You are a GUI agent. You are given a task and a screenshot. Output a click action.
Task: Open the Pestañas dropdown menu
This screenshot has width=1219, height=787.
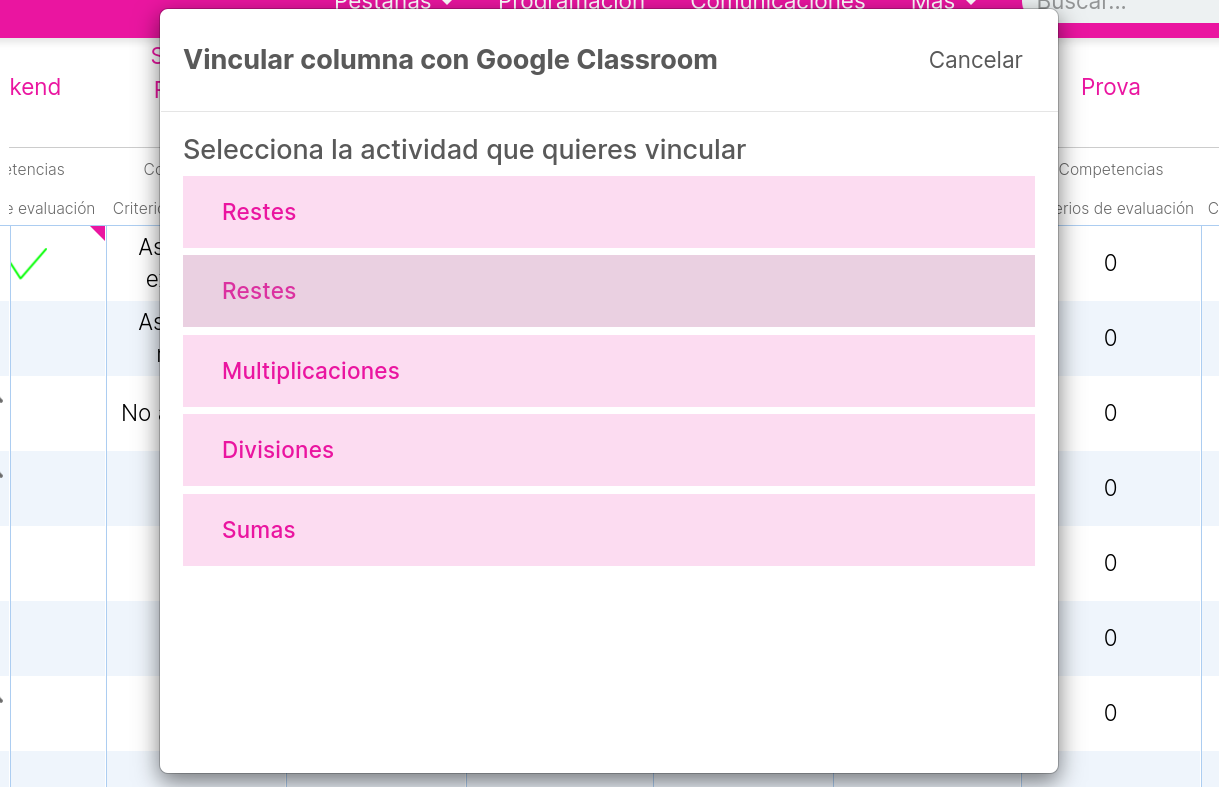[x=393, y=5]
